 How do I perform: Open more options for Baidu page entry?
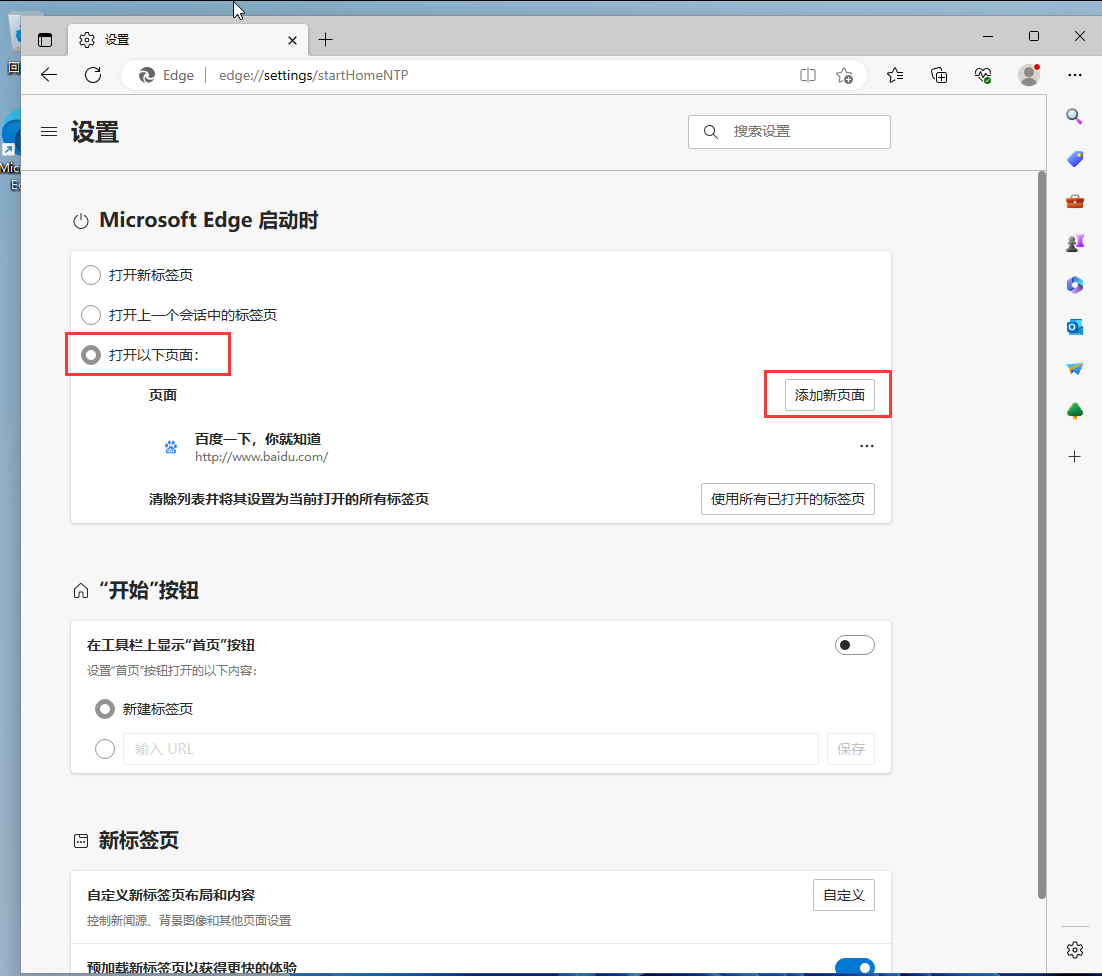click(866, 446)
